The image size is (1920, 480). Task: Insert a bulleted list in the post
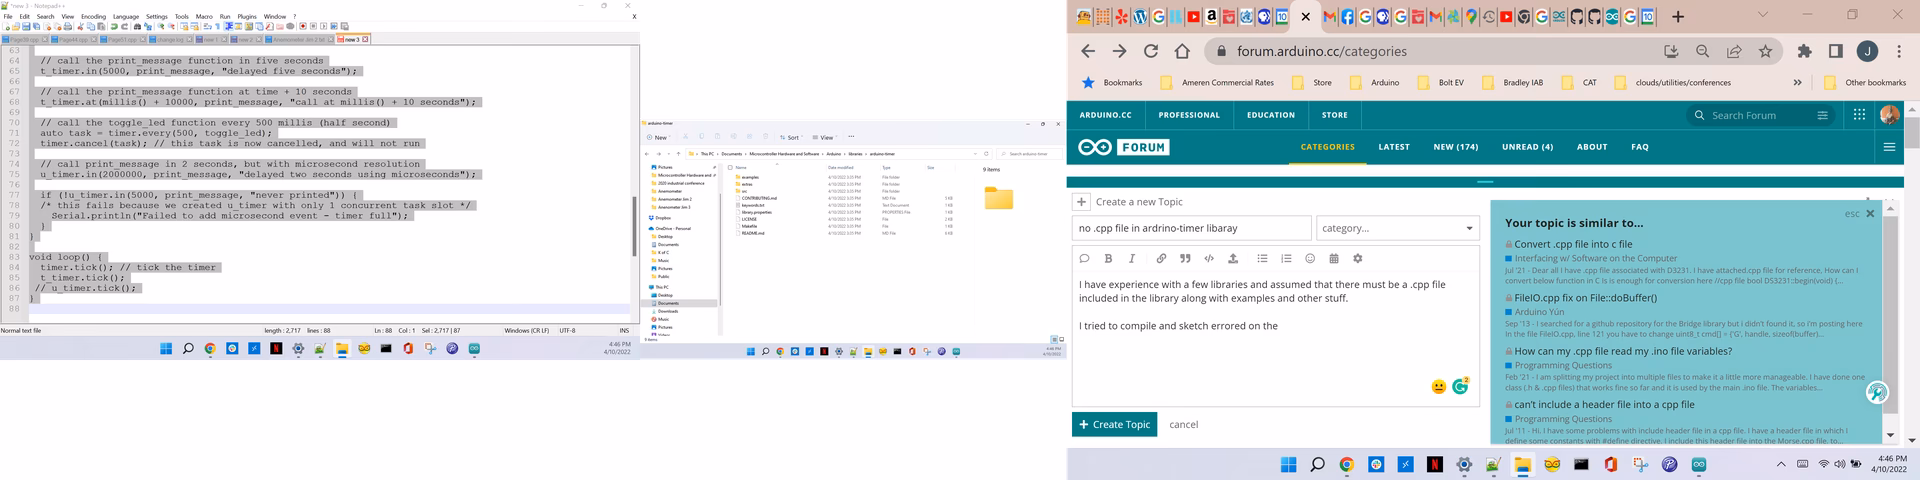(x=1262, y=259)
